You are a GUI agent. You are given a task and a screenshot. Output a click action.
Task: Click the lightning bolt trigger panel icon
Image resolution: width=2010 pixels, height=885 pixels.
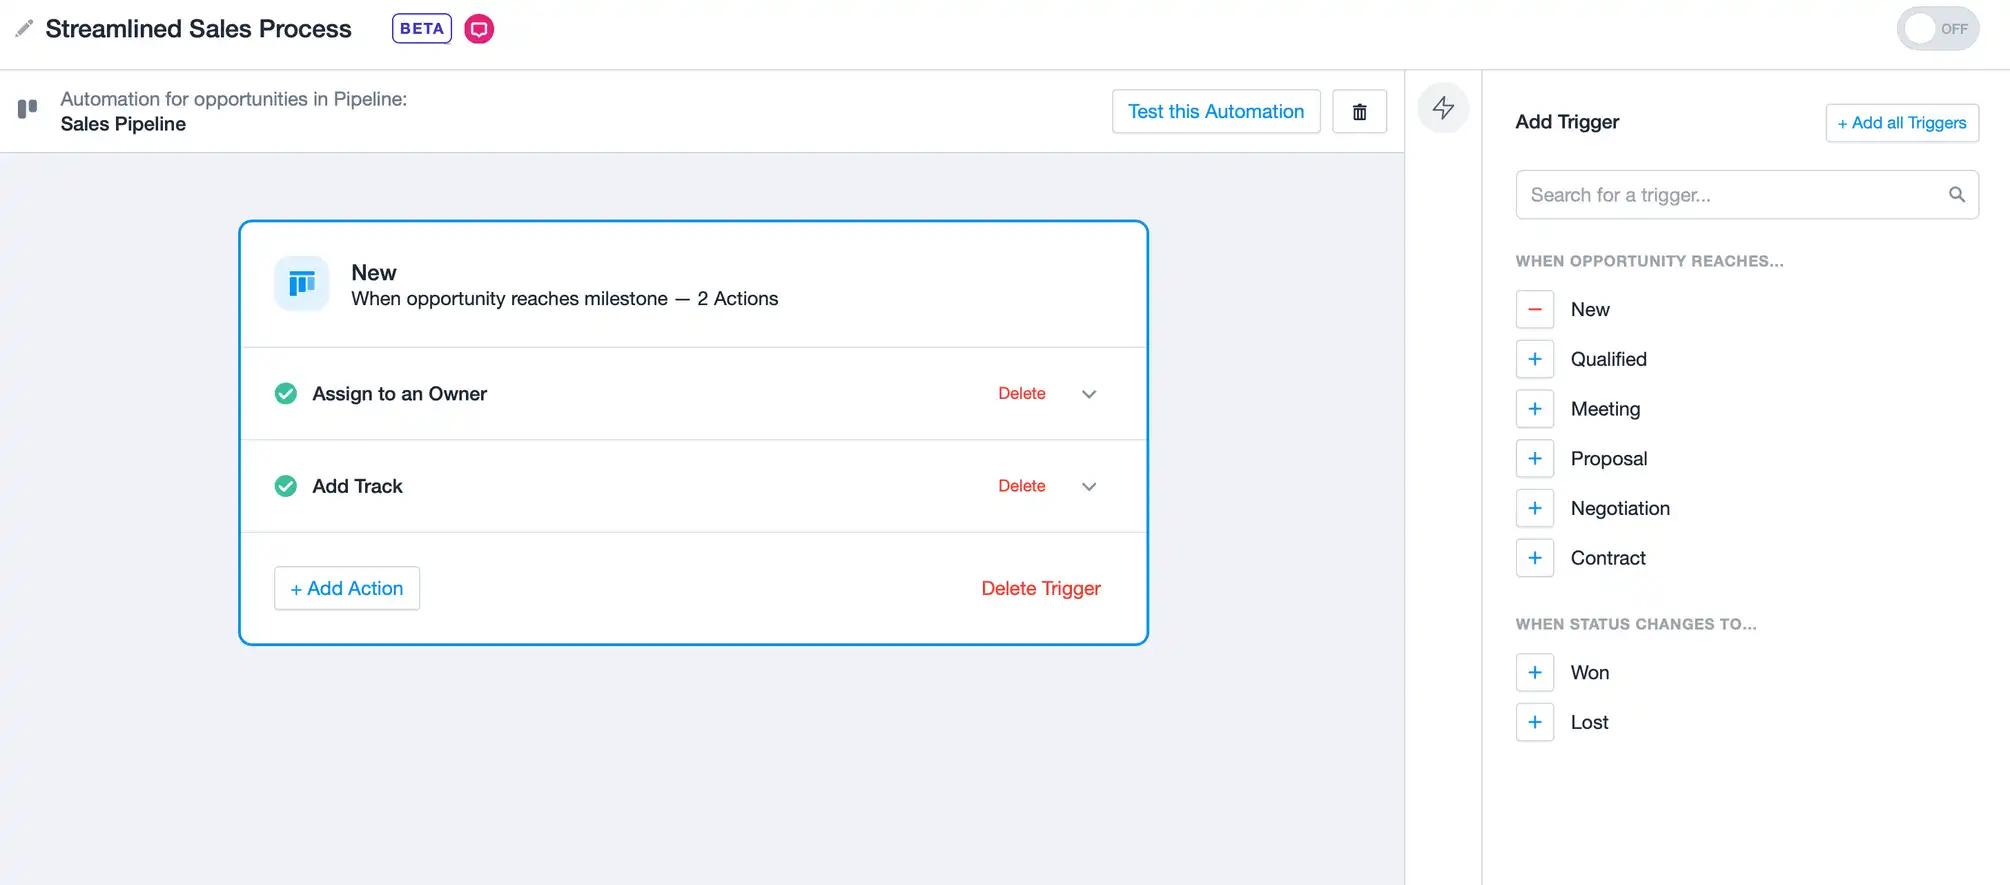click(x=1443, y=107)
